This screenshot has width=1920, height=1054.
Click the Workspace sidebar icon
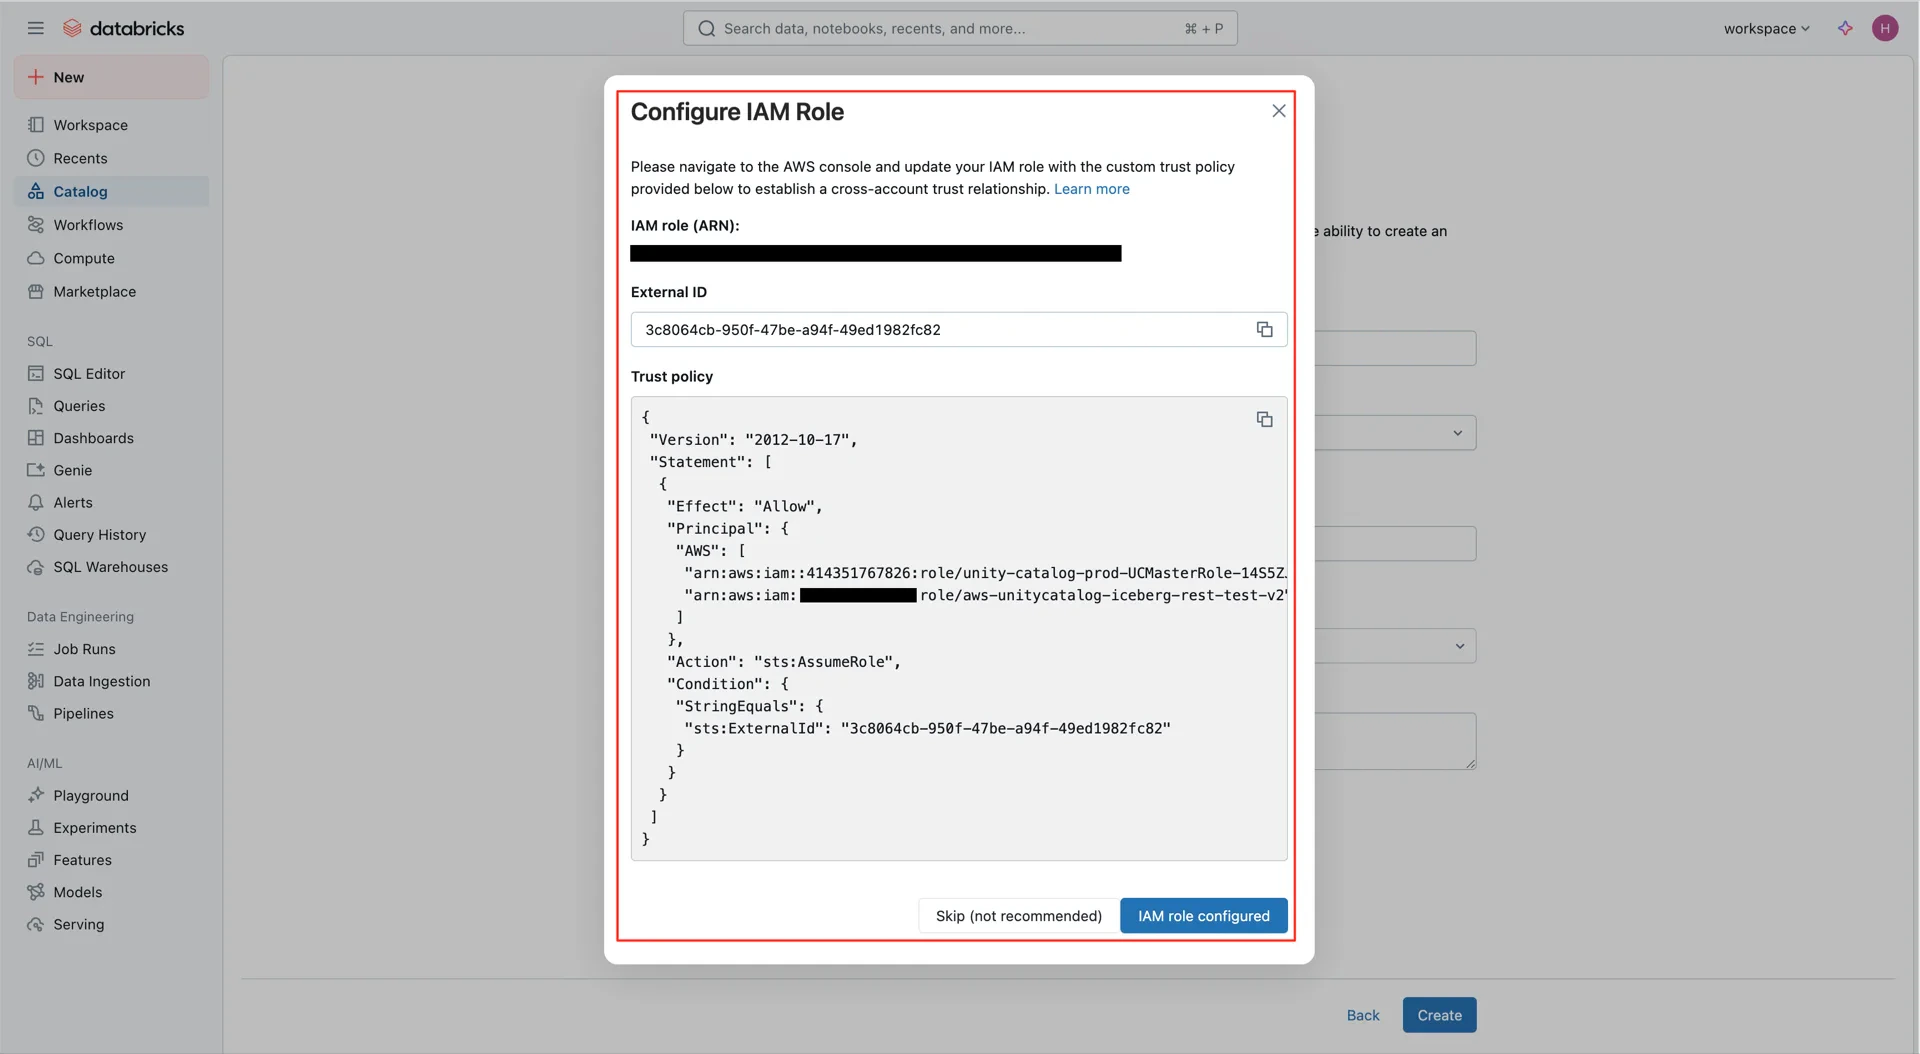36,125
